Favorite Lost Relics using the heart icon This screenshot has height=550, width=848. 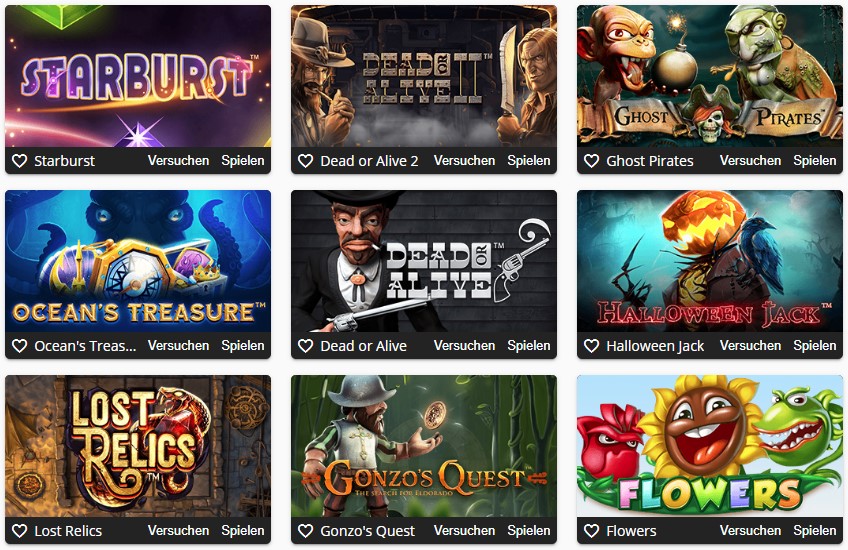(x=19, y=531)
